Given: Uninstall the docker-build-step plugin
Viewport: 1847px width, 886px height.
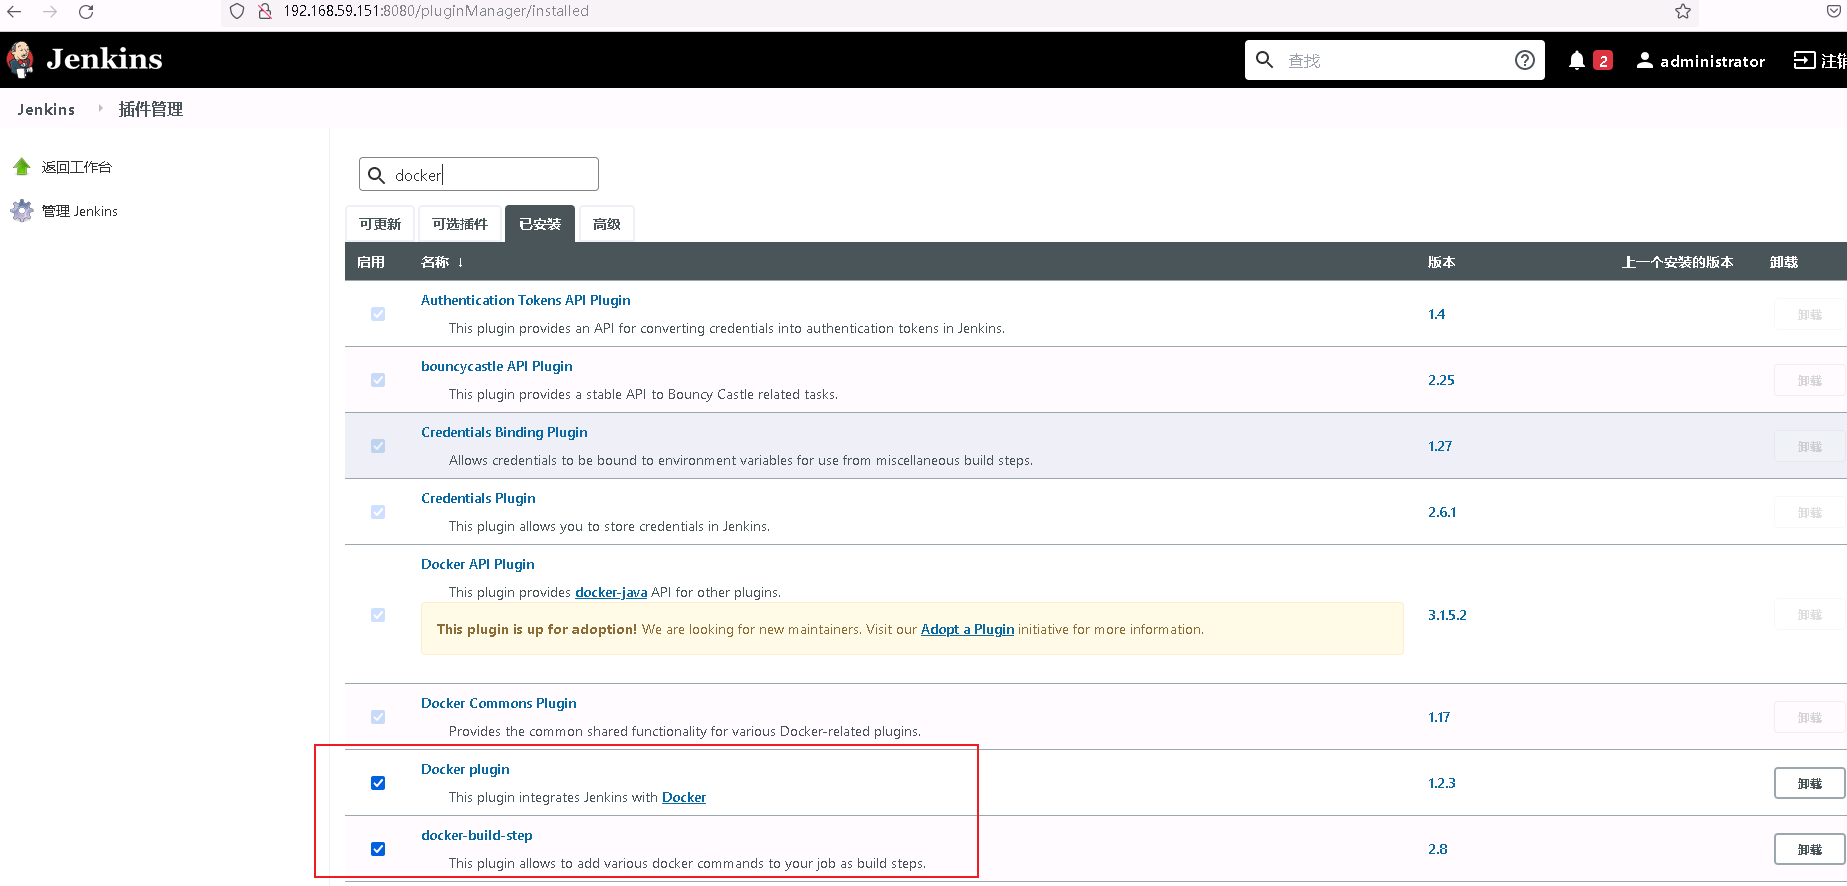Looking at the screenshot, I should 1809,849.
